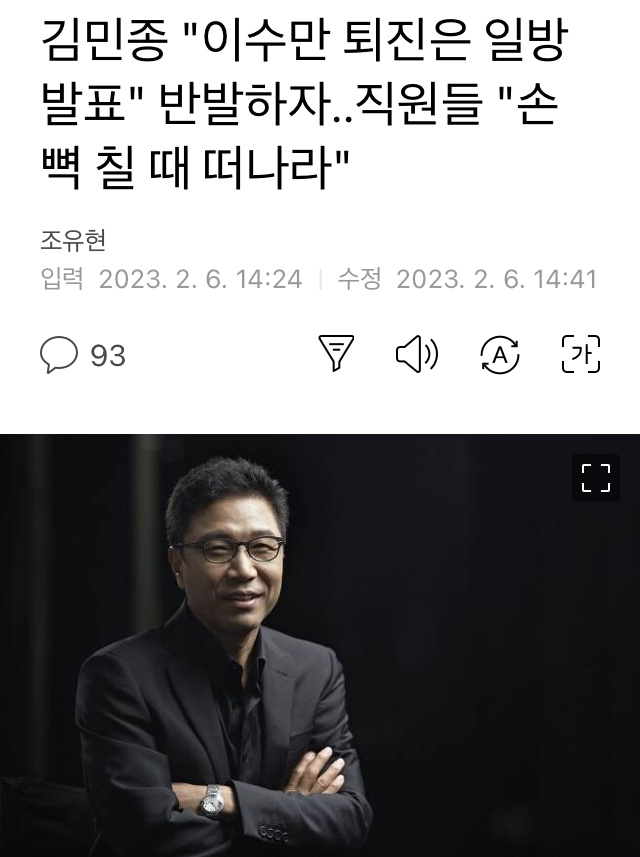Screen dimensions: 640x857
Task: Tap the article summary funnel icon
Action: pos(336,354)
